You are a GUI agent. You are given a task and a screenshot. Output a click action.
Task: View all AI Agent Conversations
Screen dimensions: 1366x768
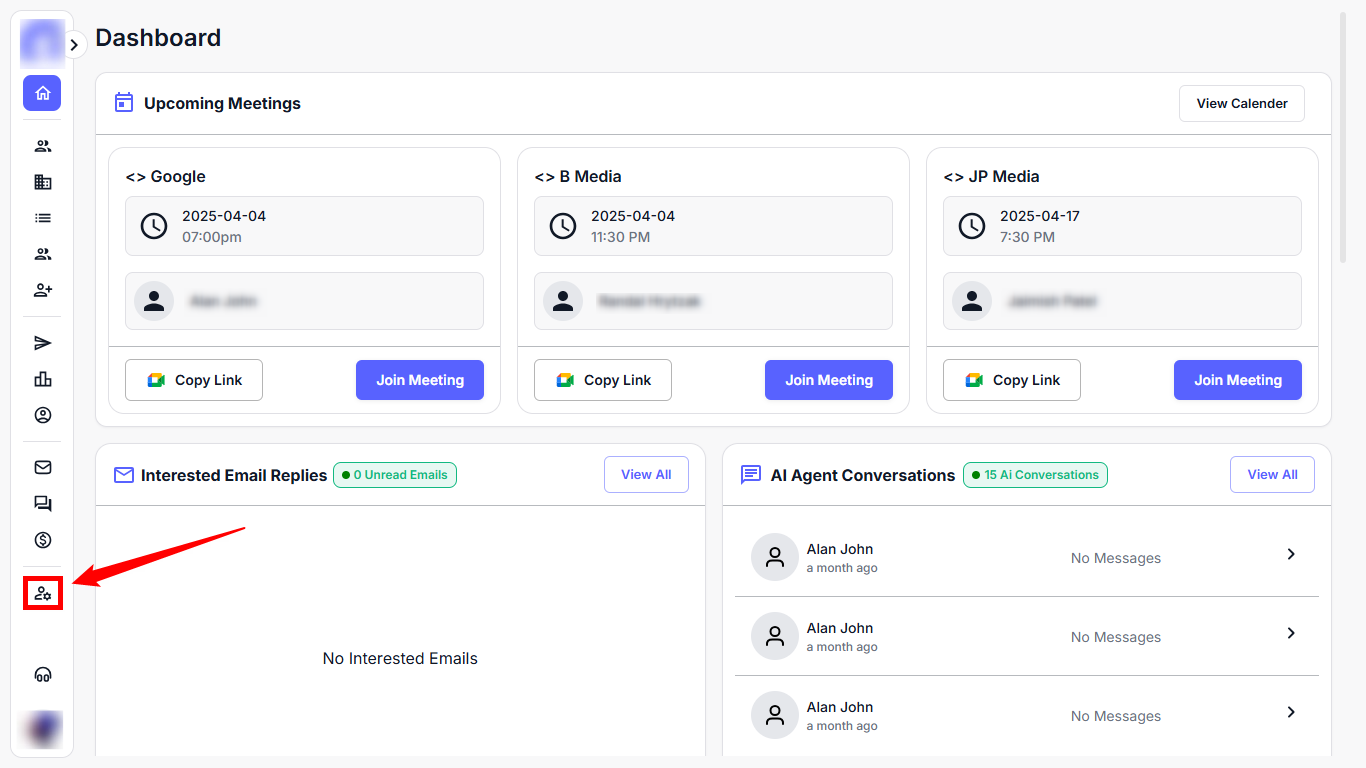point(1272,475)
